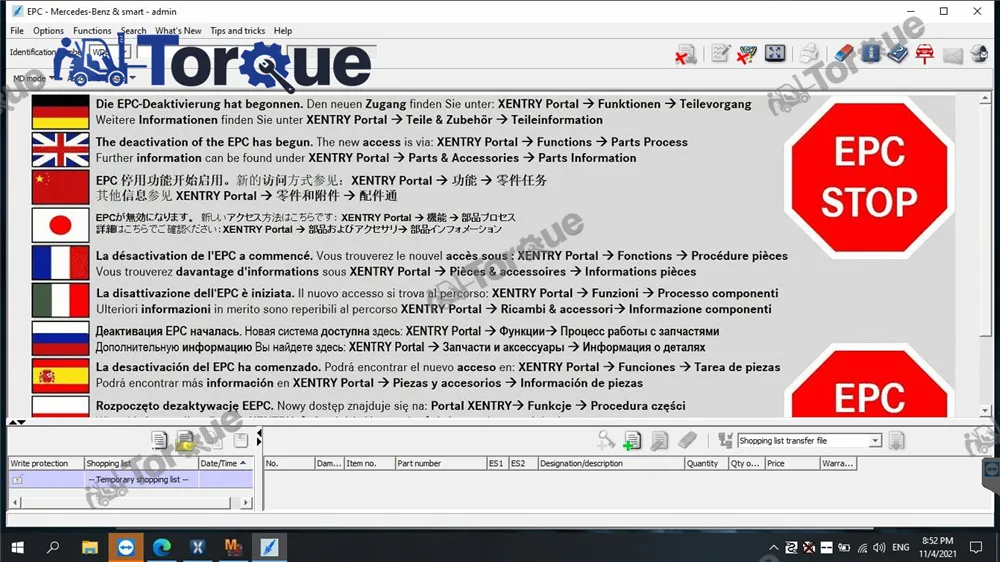The image size is (1000, 562).
Task: Click the grey eraser icon above parts table
Action: tap(687, 440)
